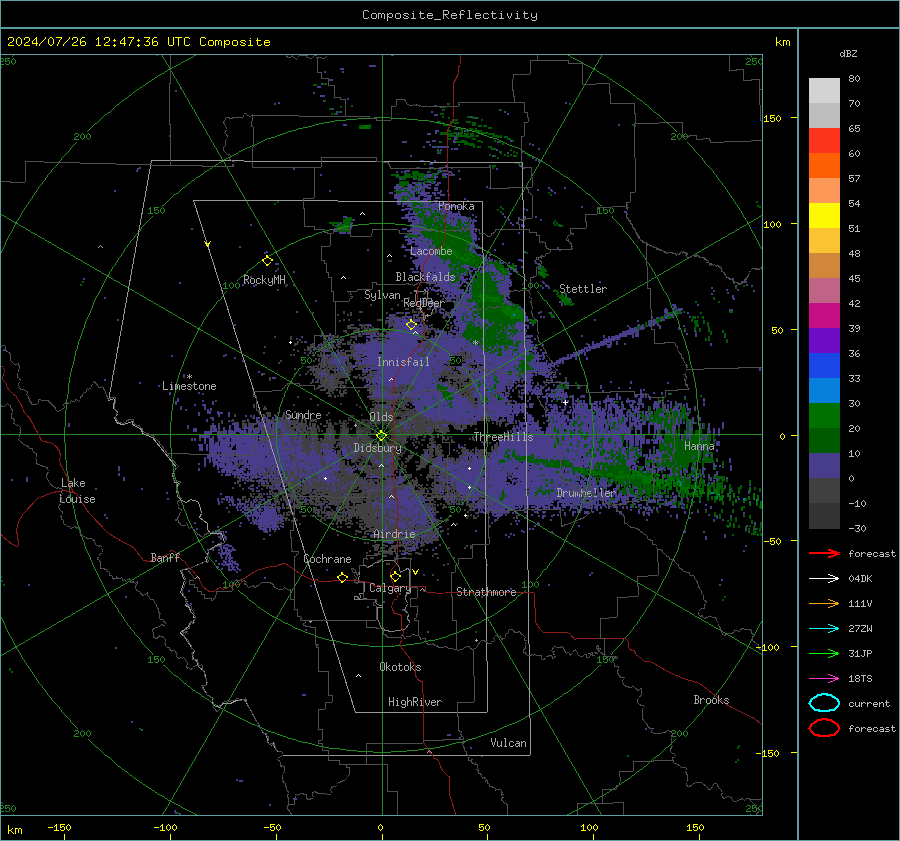Click the cyan 'current' ellipse legend icon

tap(824, 703)
